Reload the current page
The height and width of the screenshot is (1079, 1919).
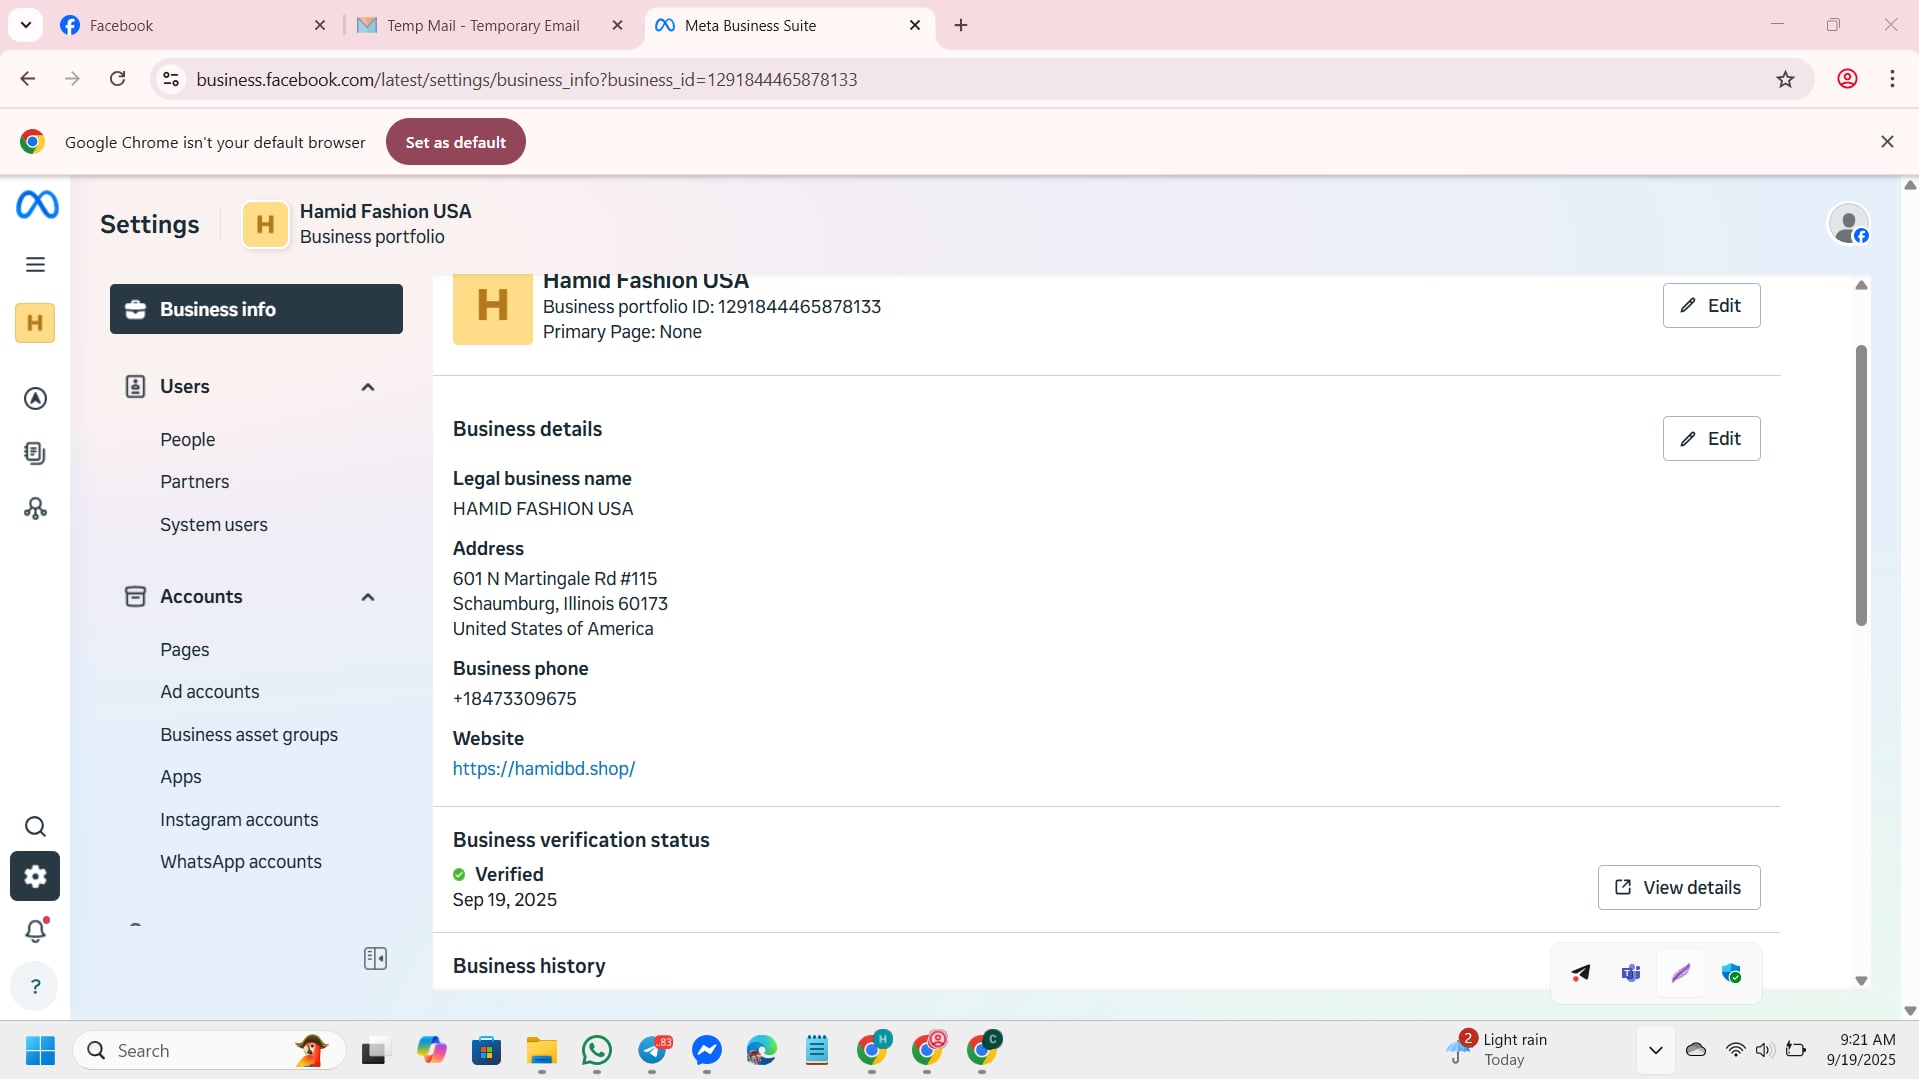coord(118,79)
